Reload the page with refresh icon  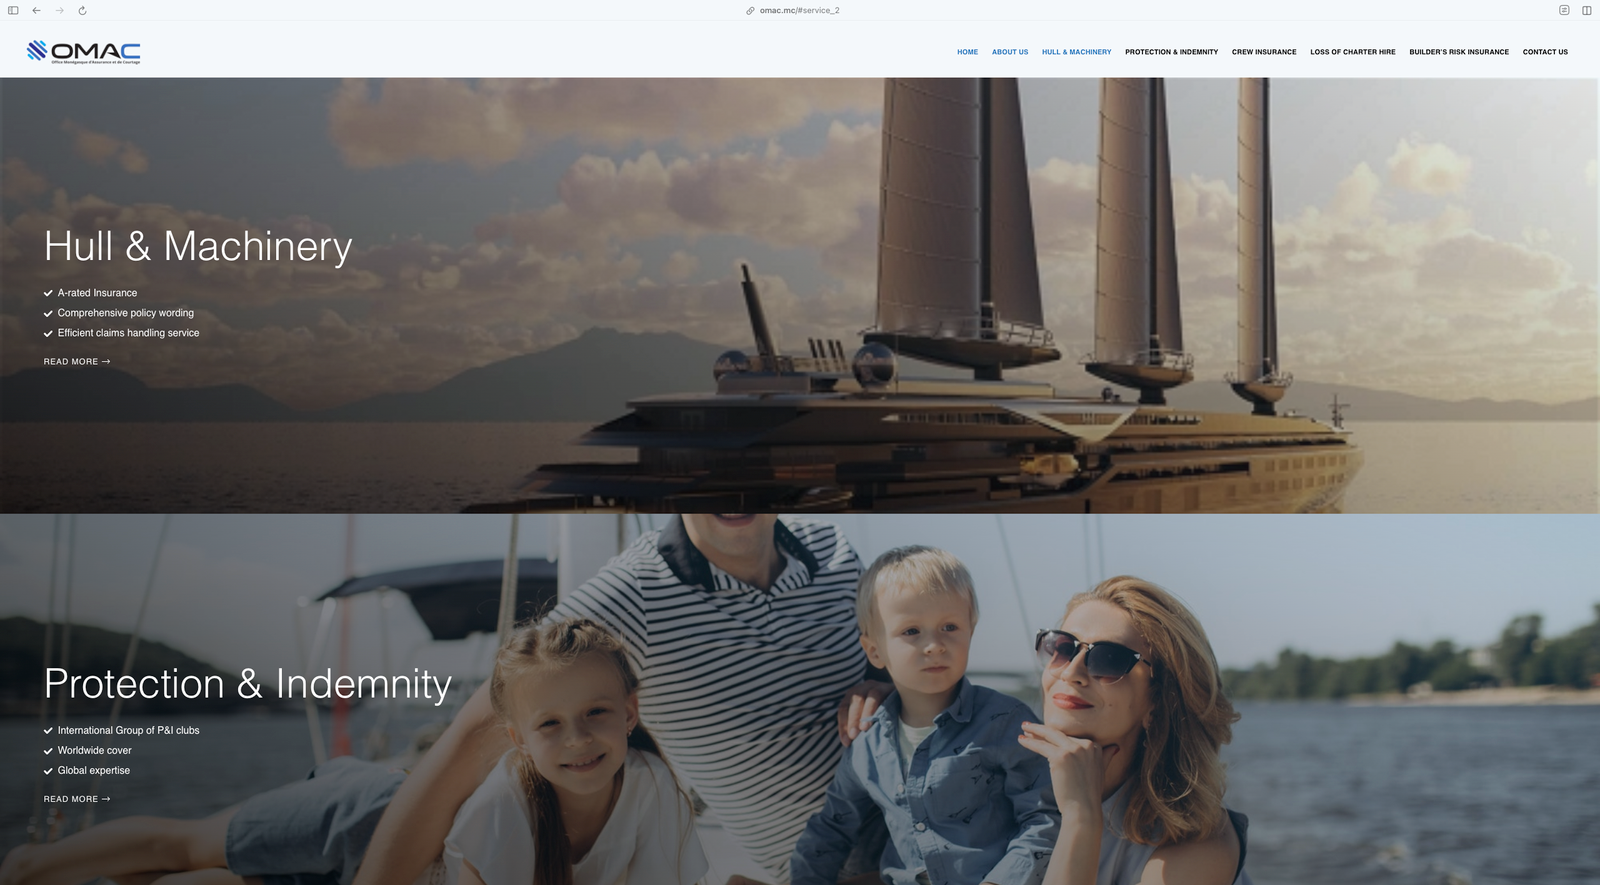click(82, 10)
